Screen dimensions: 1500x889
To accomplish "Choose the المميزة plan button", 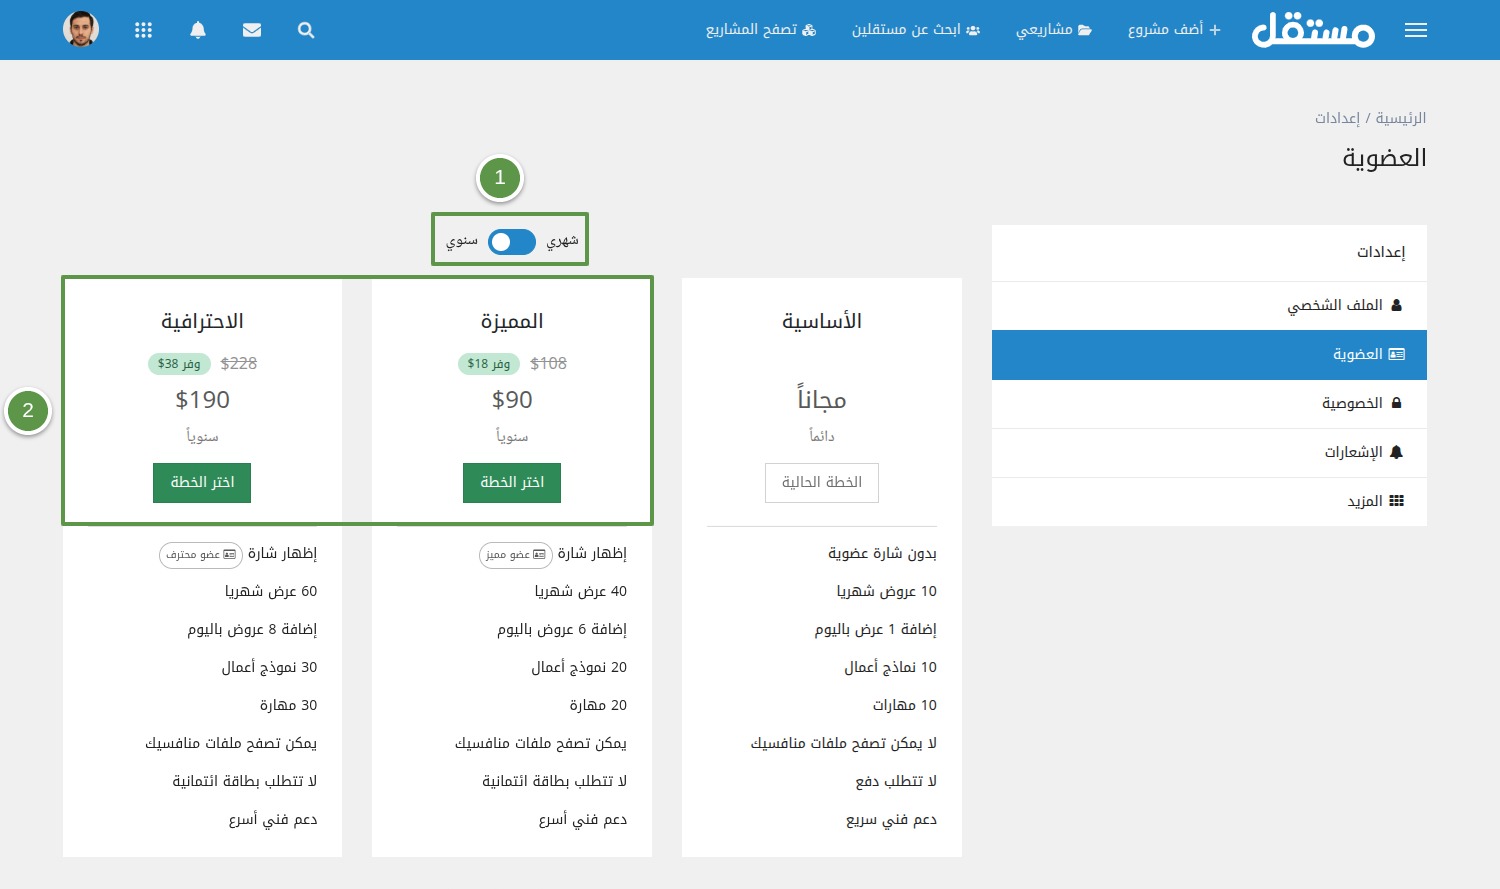I will point(512,482).
